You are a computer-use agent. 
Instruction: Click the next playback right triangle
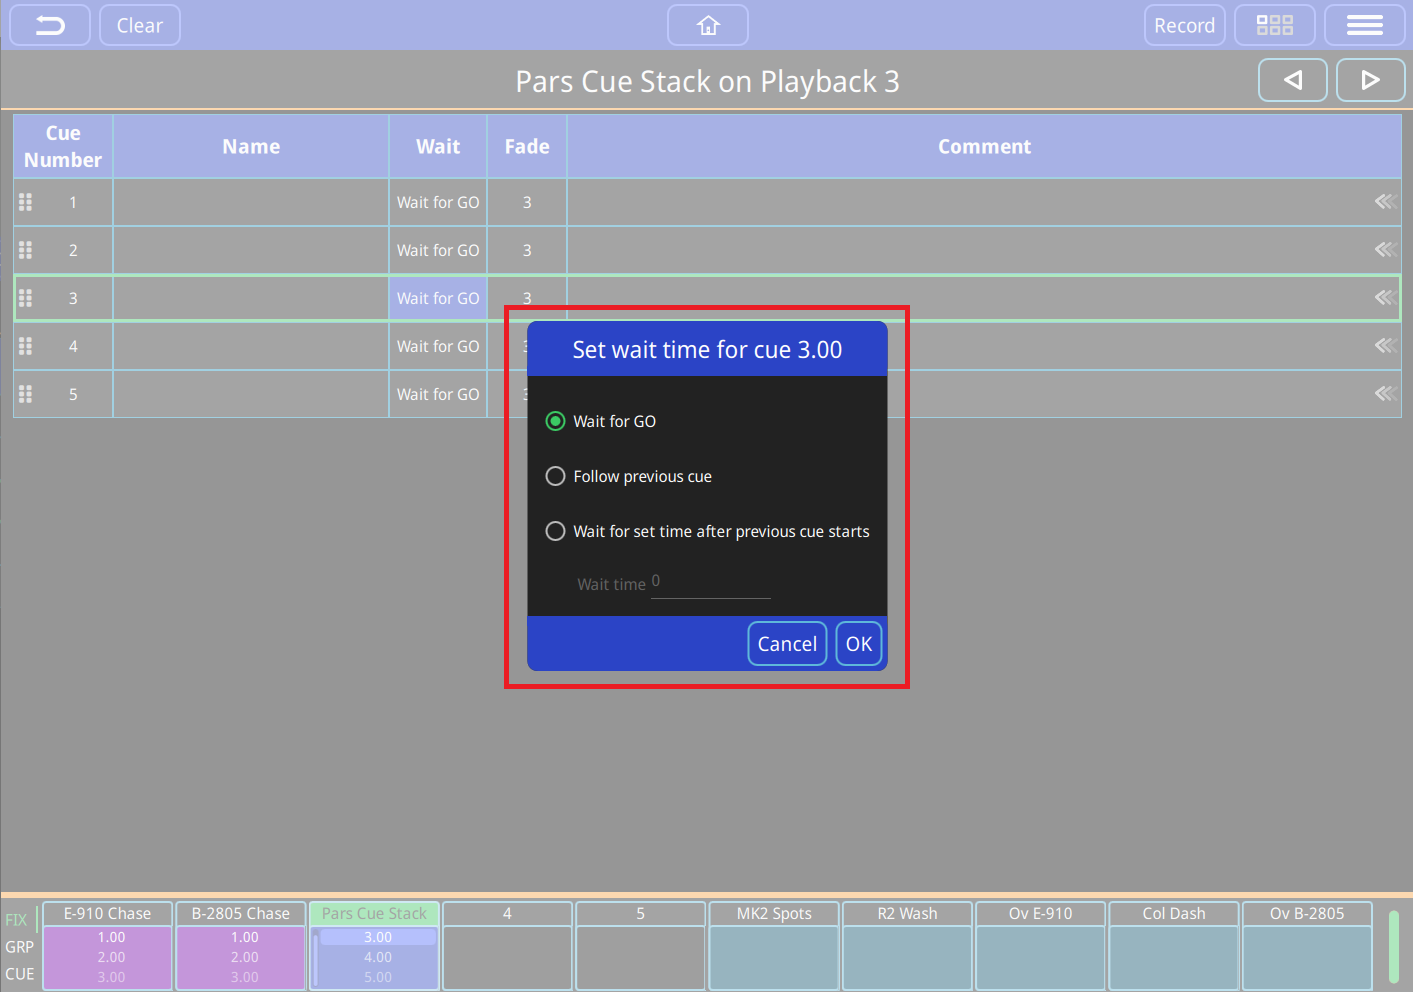[x=1370, y=80]
